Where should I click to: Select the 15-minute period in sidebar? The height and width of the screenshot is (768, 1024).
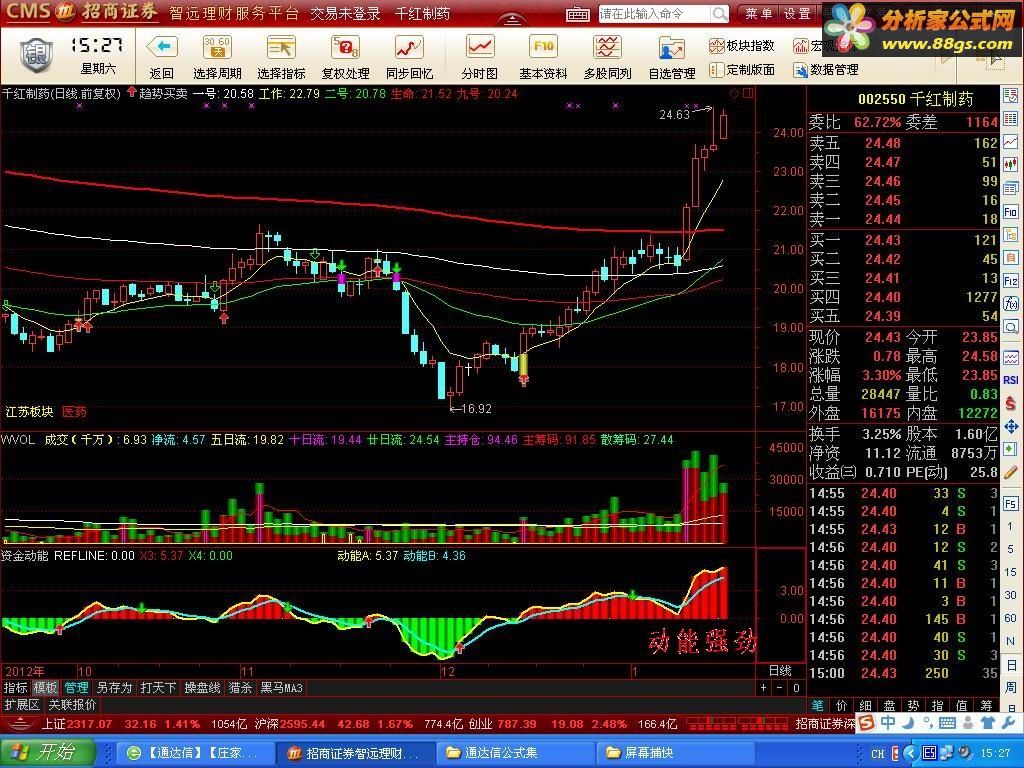coord(1010,571)
